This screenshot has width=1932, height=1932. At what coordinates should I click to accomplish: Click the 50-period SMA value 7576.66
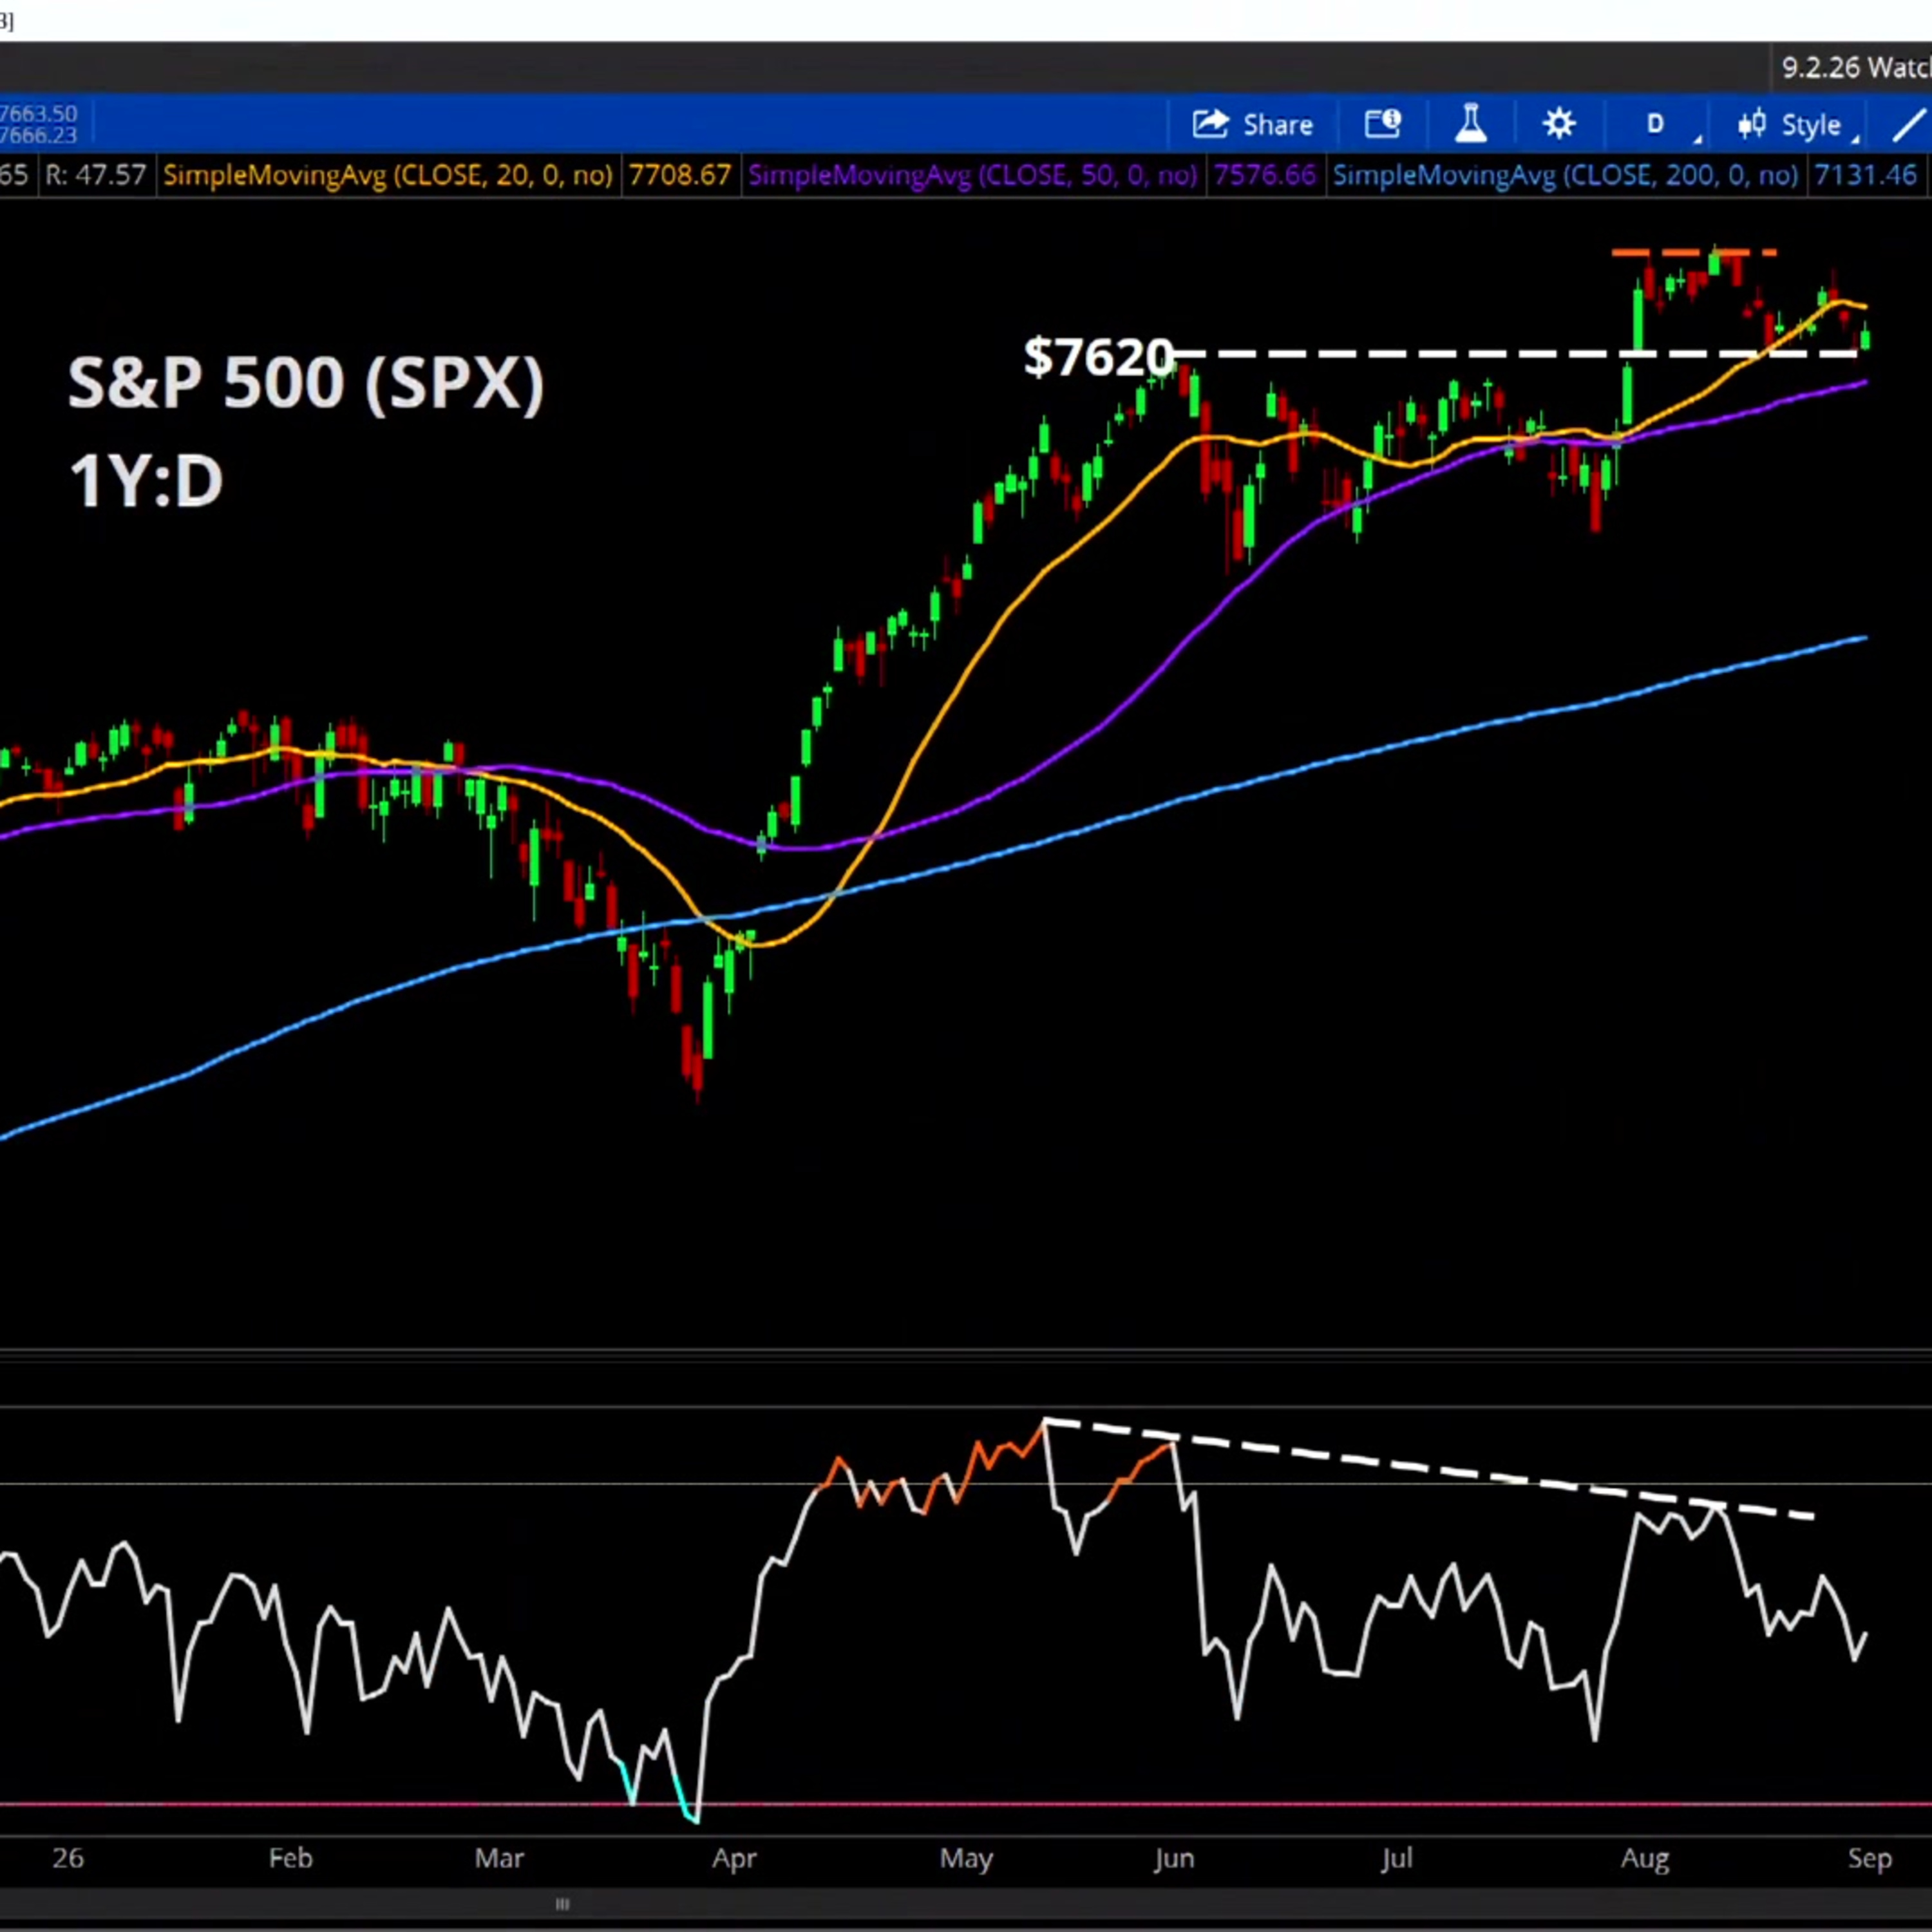1264,176
